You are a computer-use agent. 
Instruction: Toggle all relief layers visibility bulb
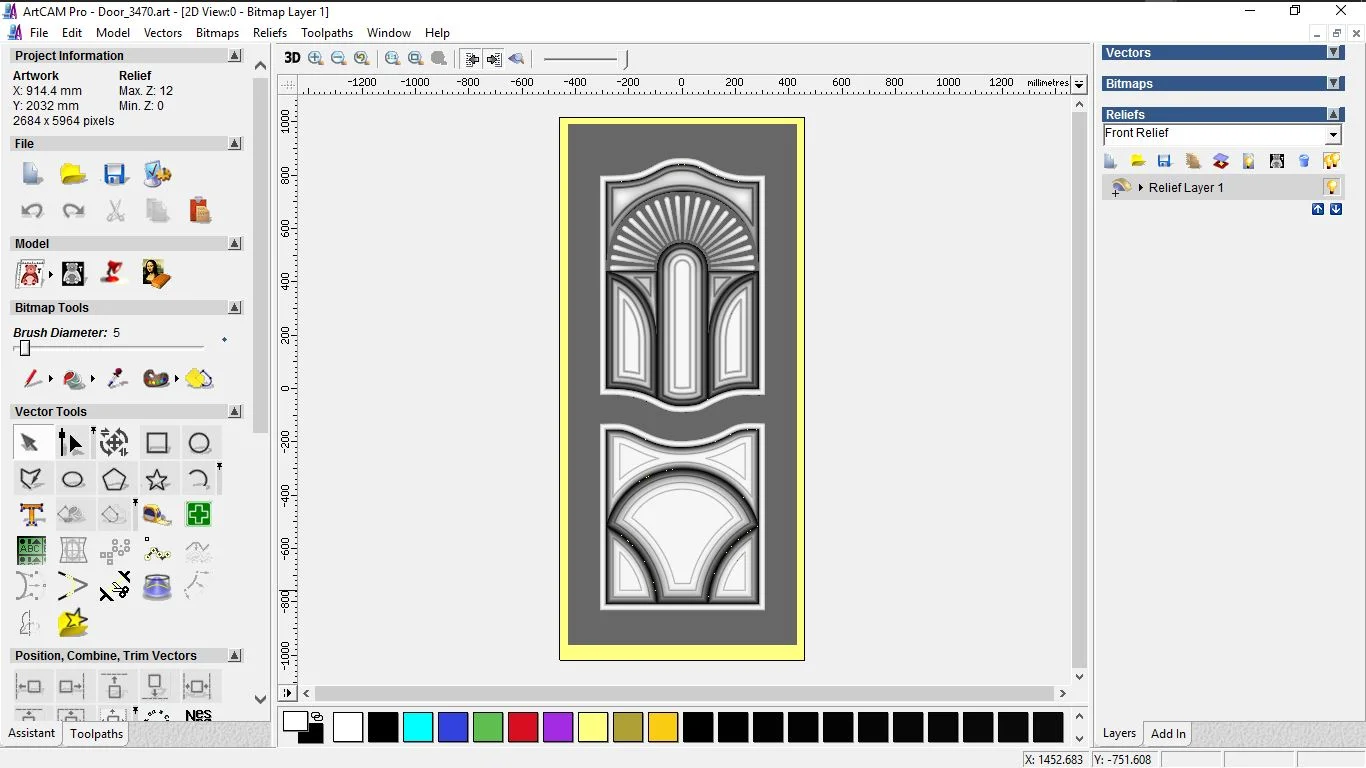pyautogui.click(x=1331, y=161)
